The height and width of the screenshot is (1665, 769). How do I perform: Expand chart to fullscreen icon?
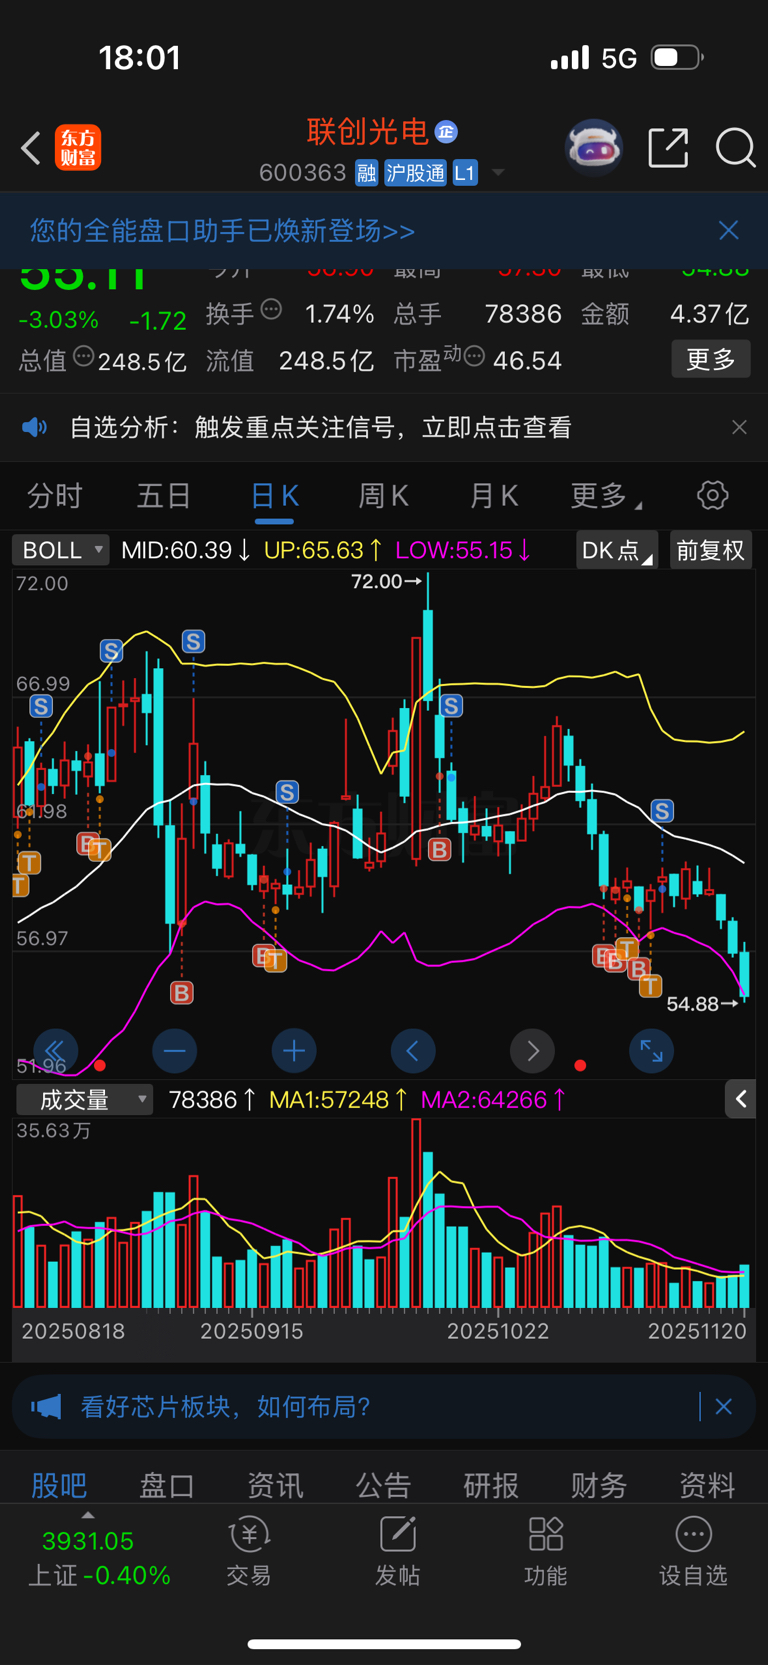[651, 1051]
